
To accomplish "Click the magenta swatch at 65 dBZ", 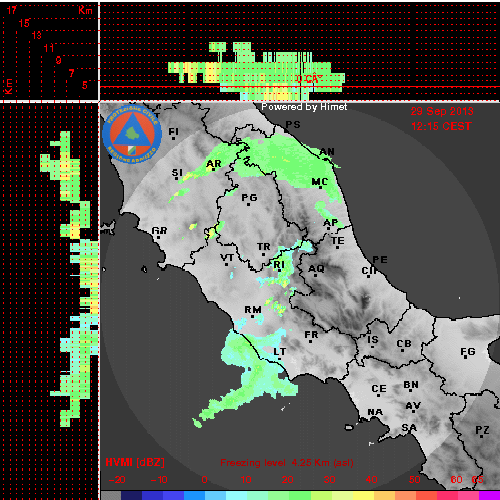I will point(489,495).
